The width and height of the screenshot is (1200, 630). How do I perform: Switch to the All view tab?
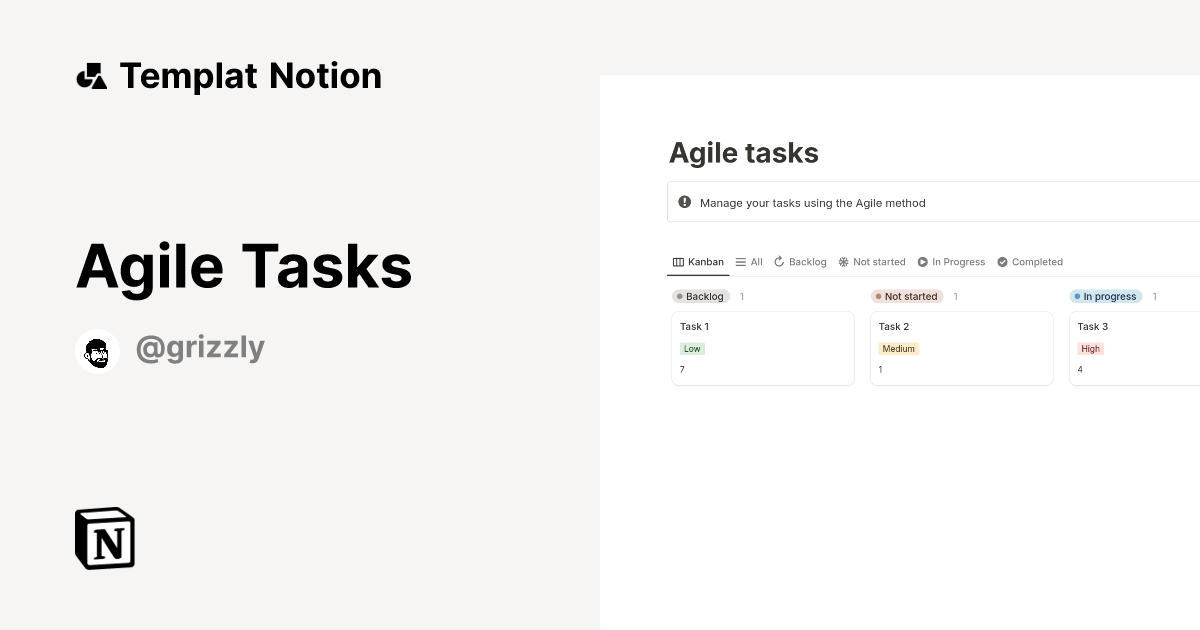(x=755, y=261)
